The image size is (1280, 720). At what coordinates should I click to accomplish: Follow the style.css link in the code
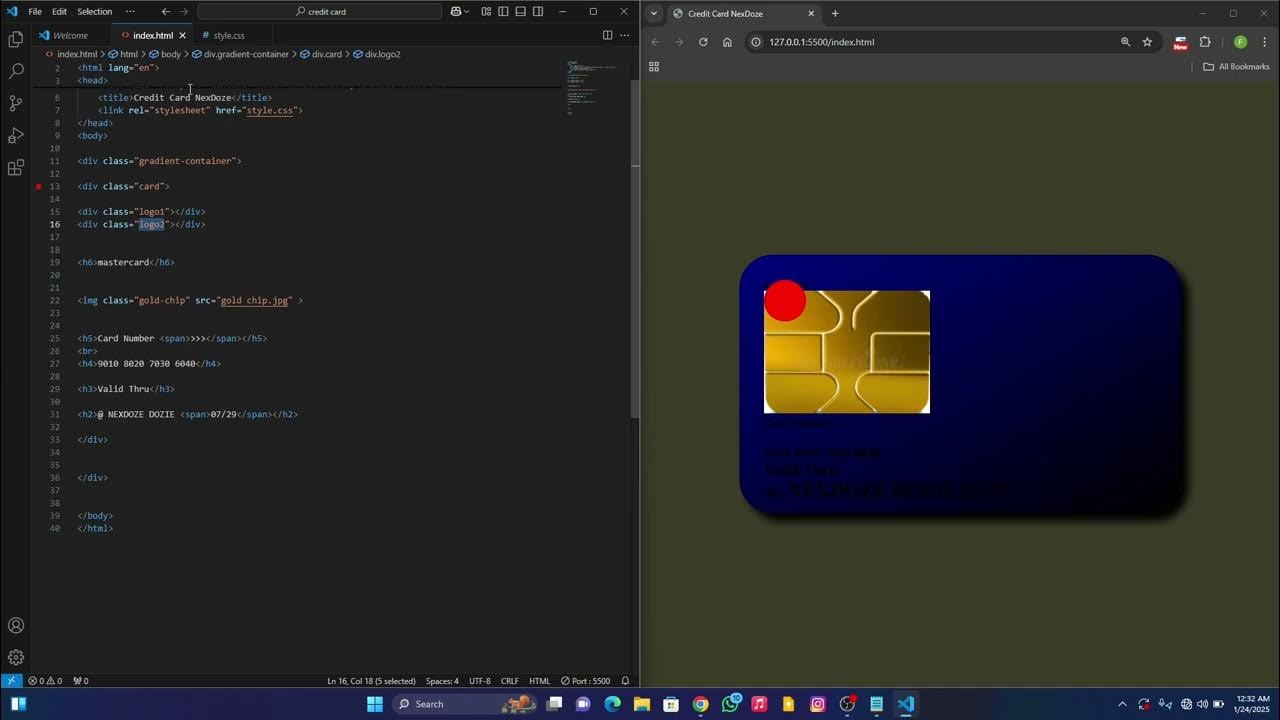[270, 111]
